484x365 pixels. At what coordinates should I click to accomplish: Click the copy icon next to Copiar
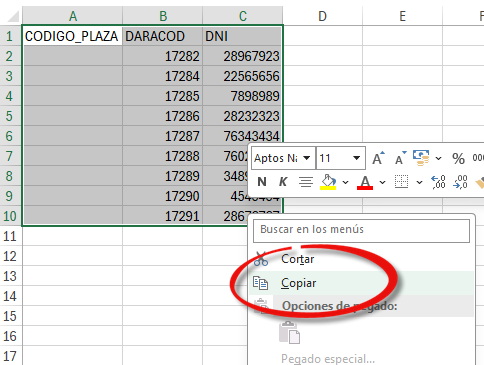pyautogui.click(x=260, y=283)
